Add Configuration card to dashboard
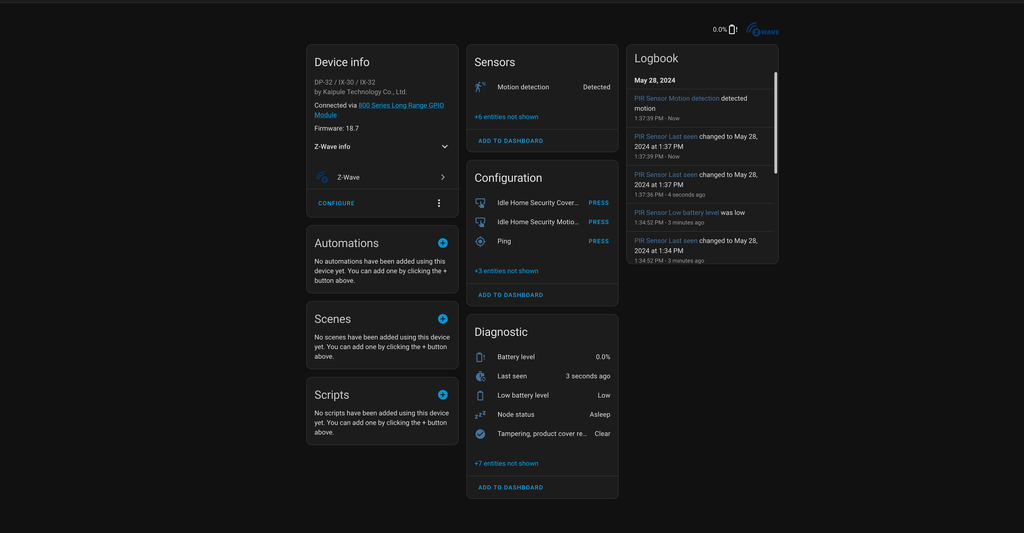This screenshot has width=1024, height=533. [x=511, y=295]
